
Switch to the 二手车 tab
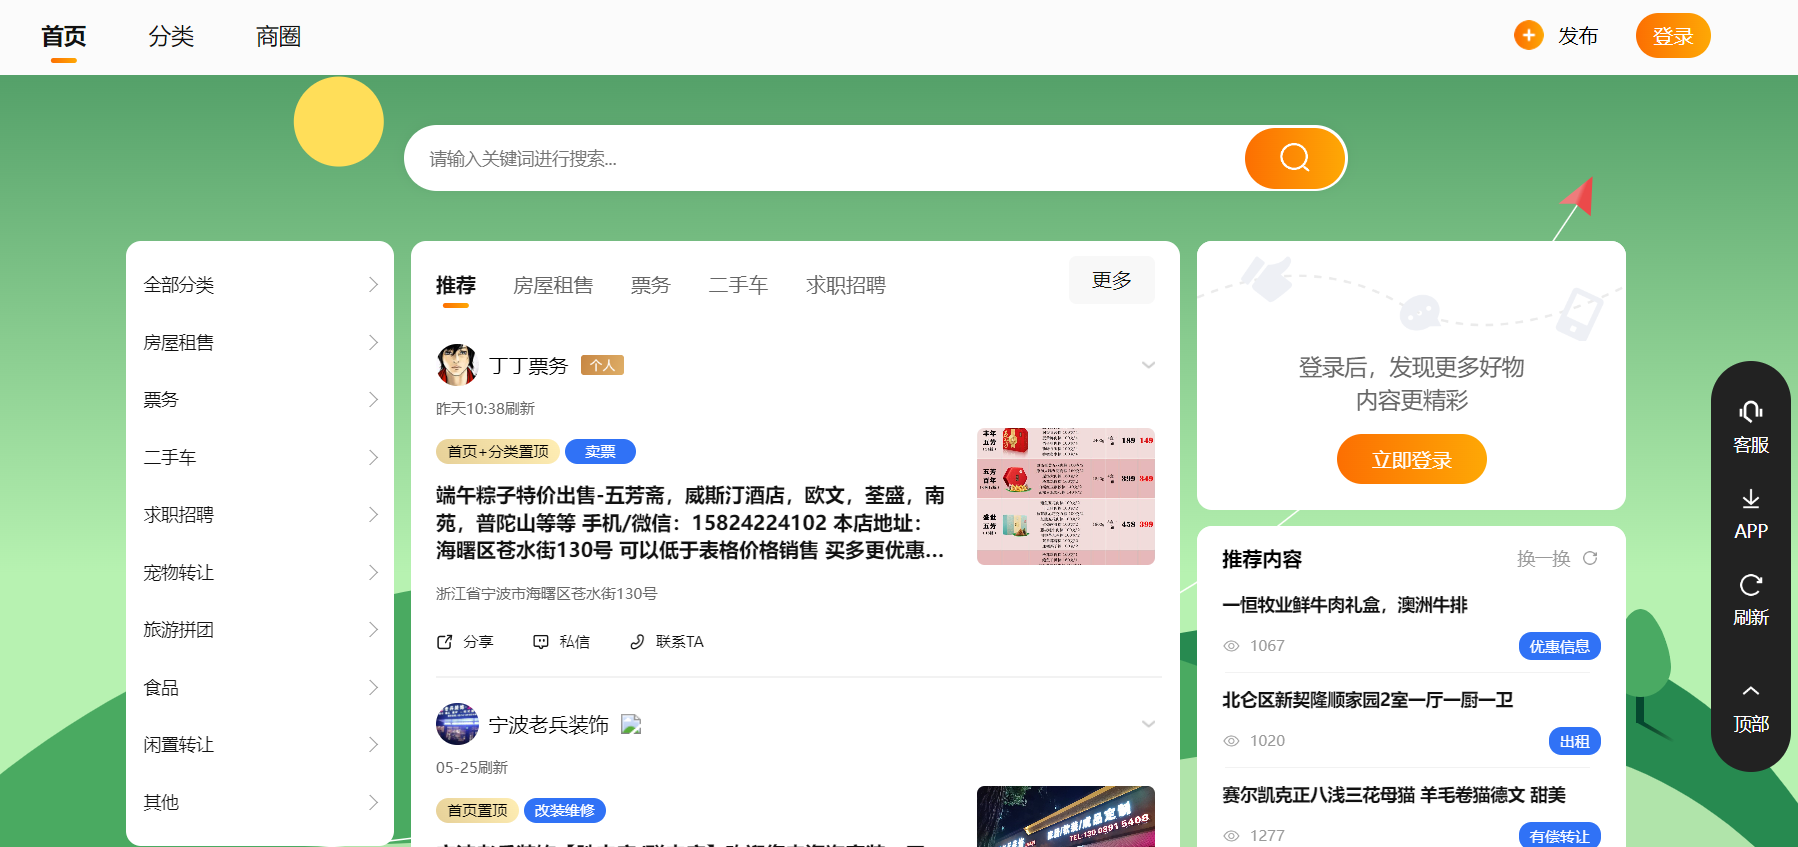pyautogui.click(x=738, y=286)
